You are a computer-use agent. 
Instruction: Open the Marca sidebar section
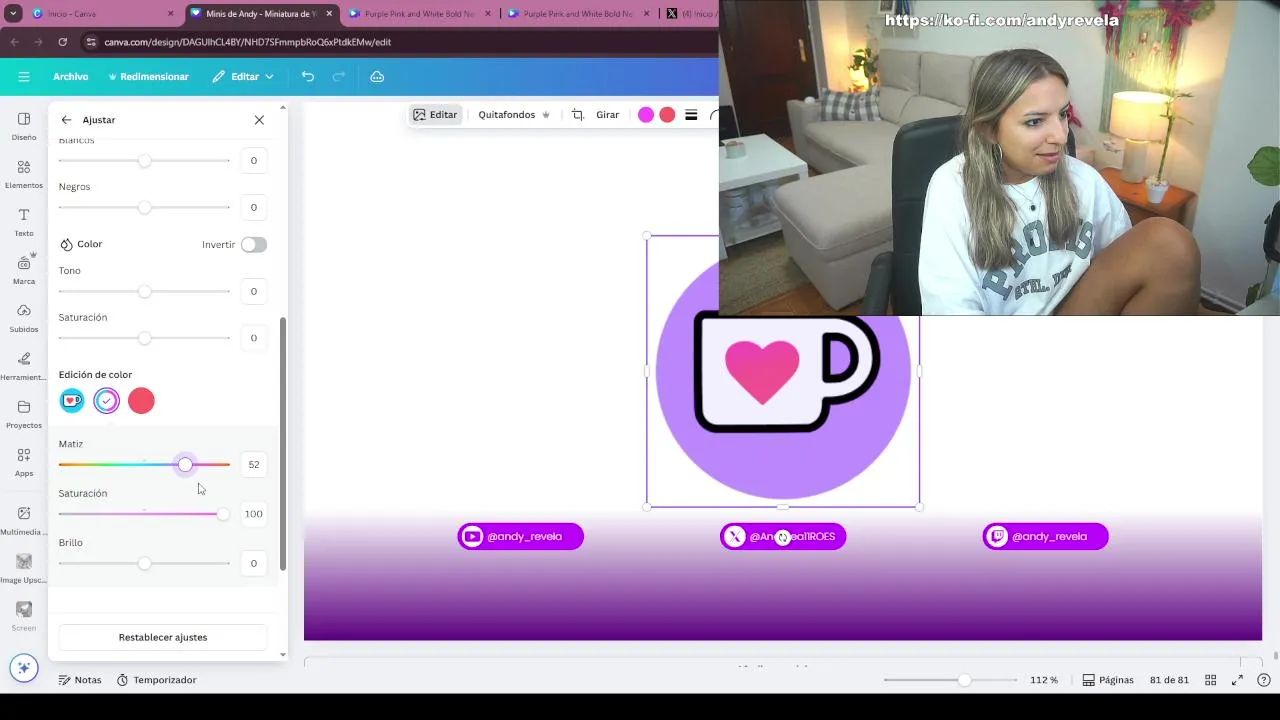(24, 270)
